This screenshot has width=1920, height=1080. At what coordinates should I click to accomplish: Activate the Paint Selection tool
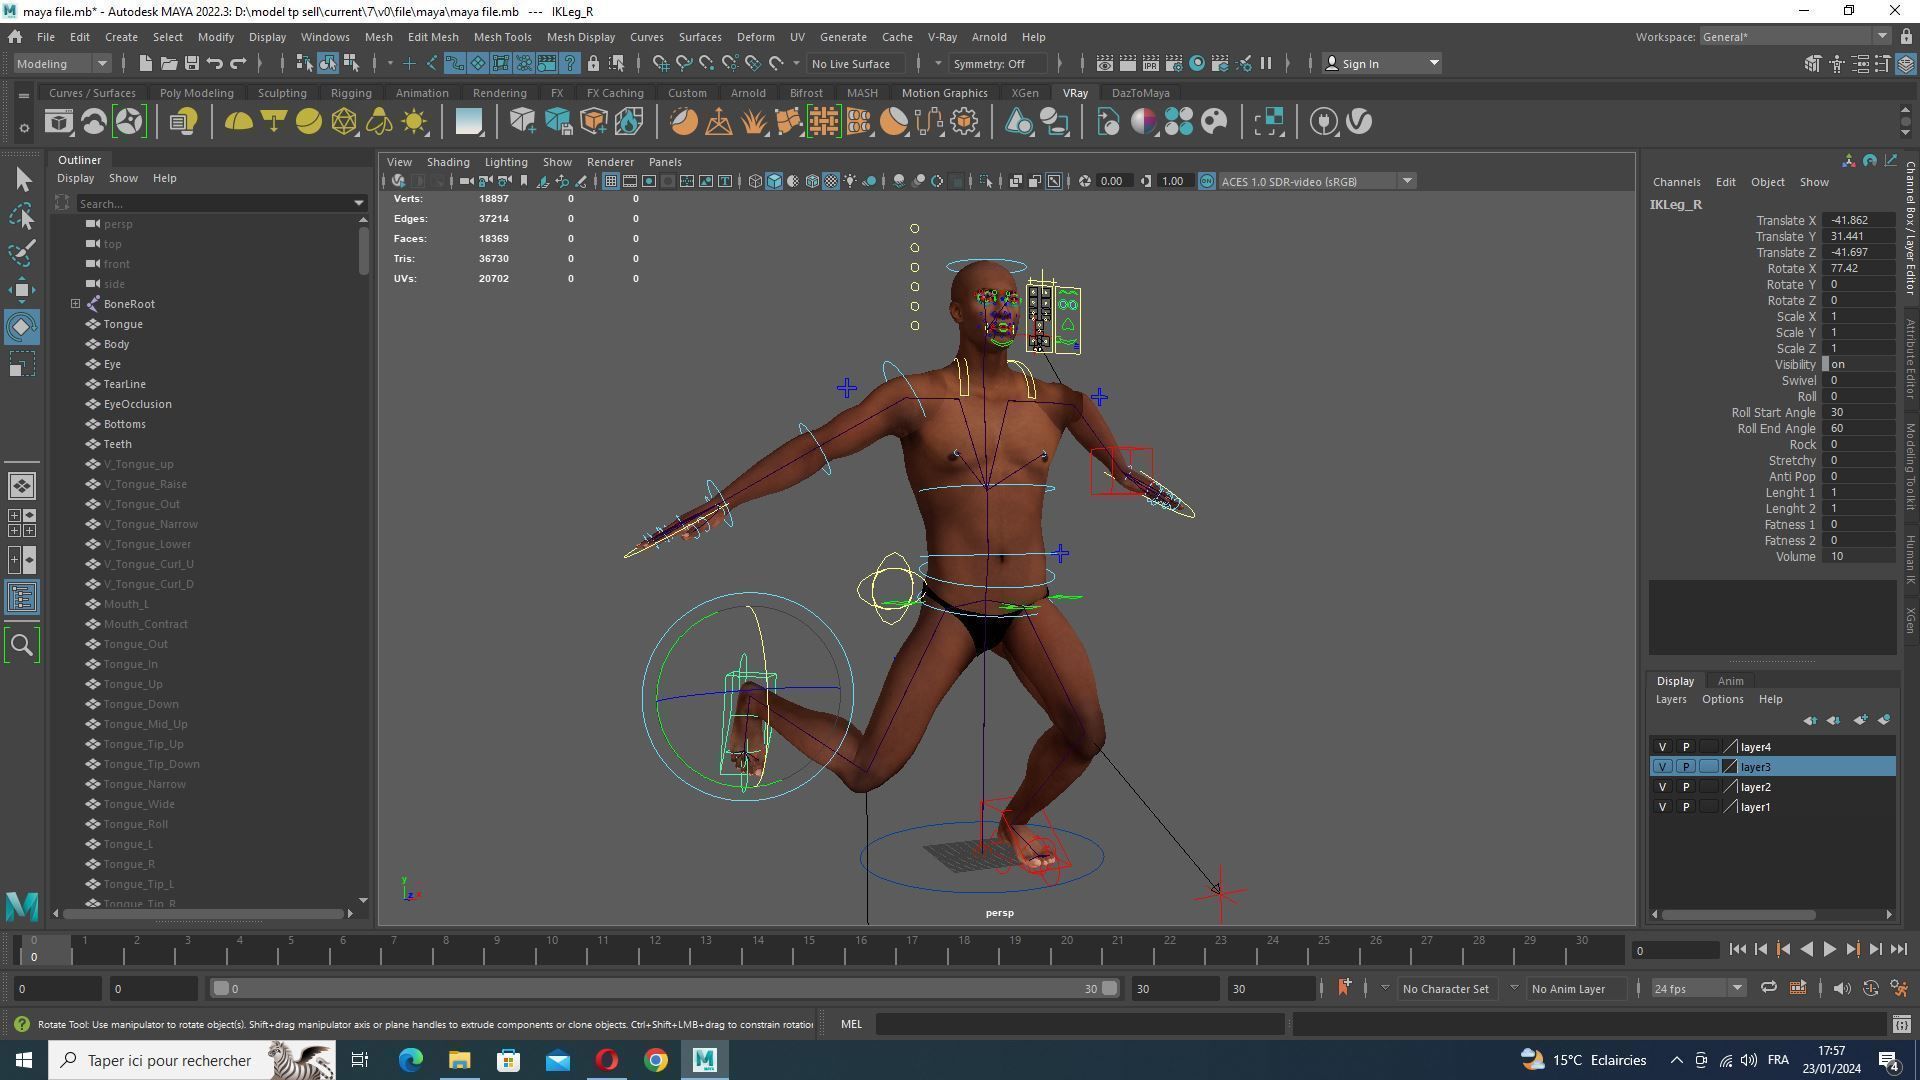tap(22, 253)
